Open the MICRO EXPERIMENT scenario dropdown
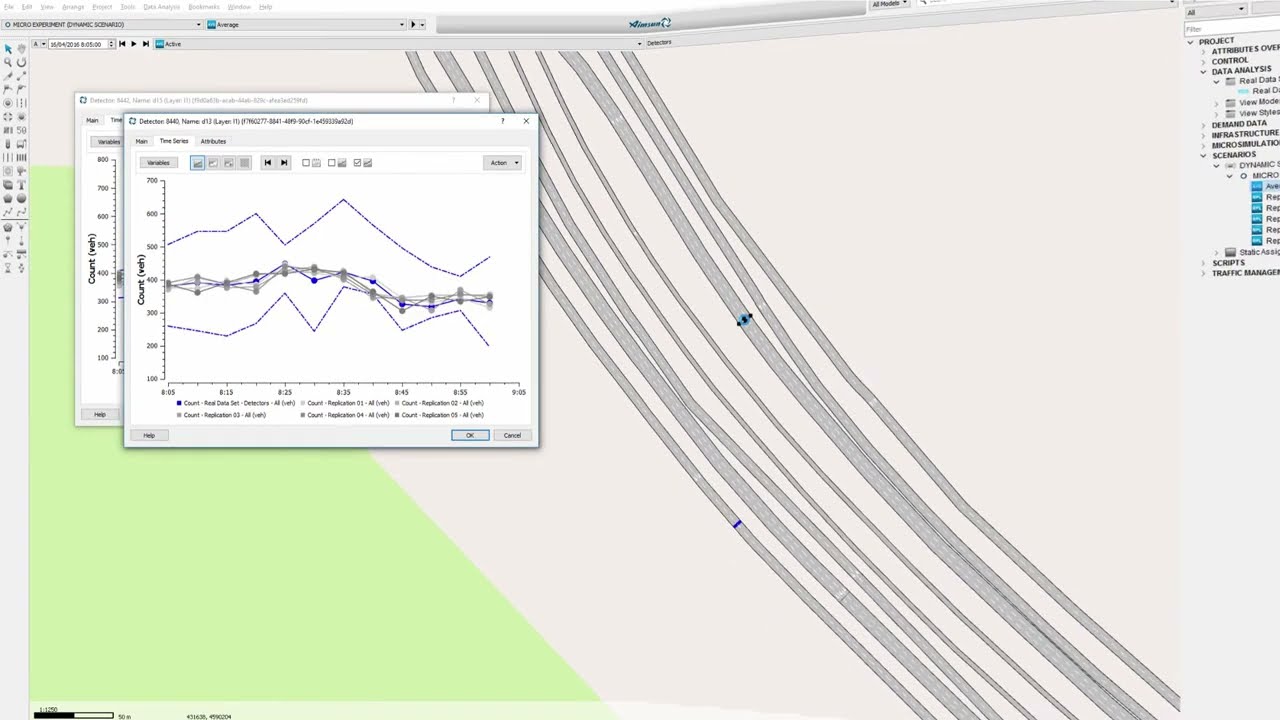Screen dimensions: 1280x720 [x=102, y=24]
